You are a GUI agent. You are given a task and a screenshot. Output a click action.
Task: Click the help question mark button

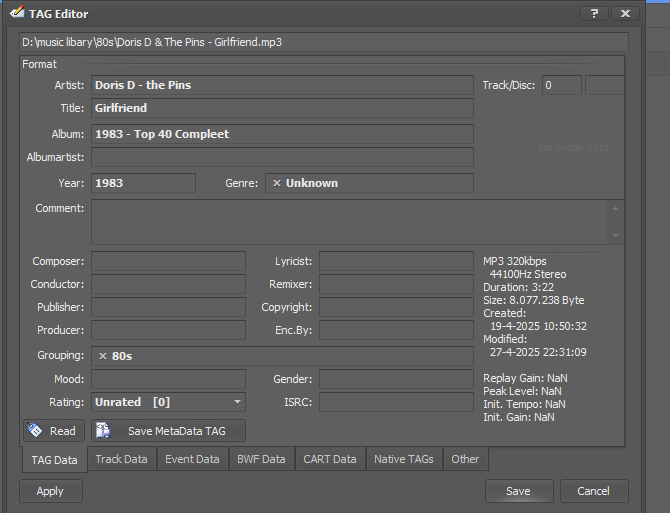(594, 14)
